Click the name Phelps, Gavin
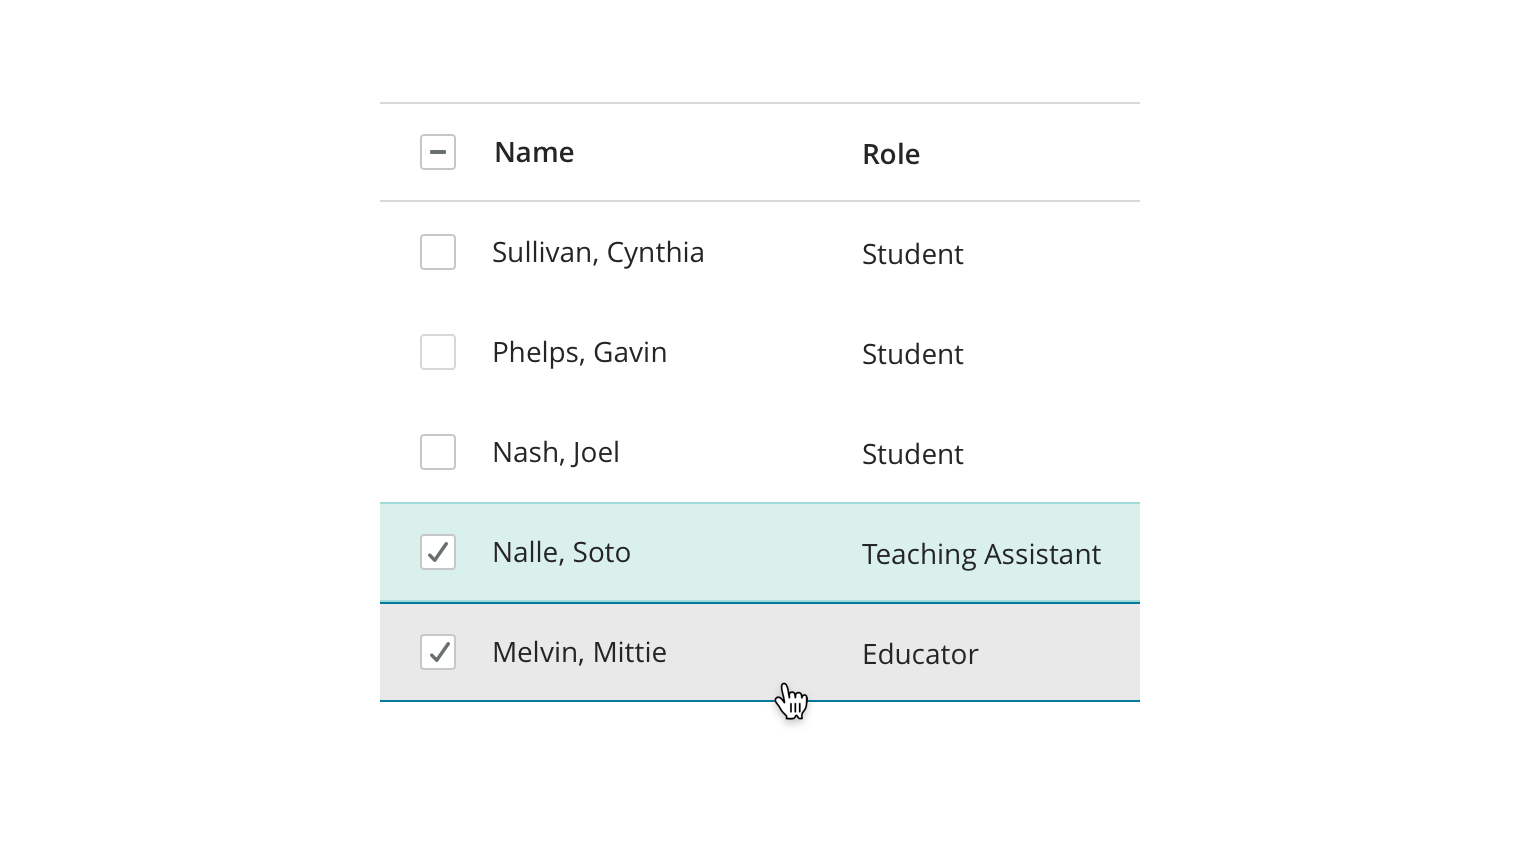This screenshot has width=1520, height=862. 579,352
